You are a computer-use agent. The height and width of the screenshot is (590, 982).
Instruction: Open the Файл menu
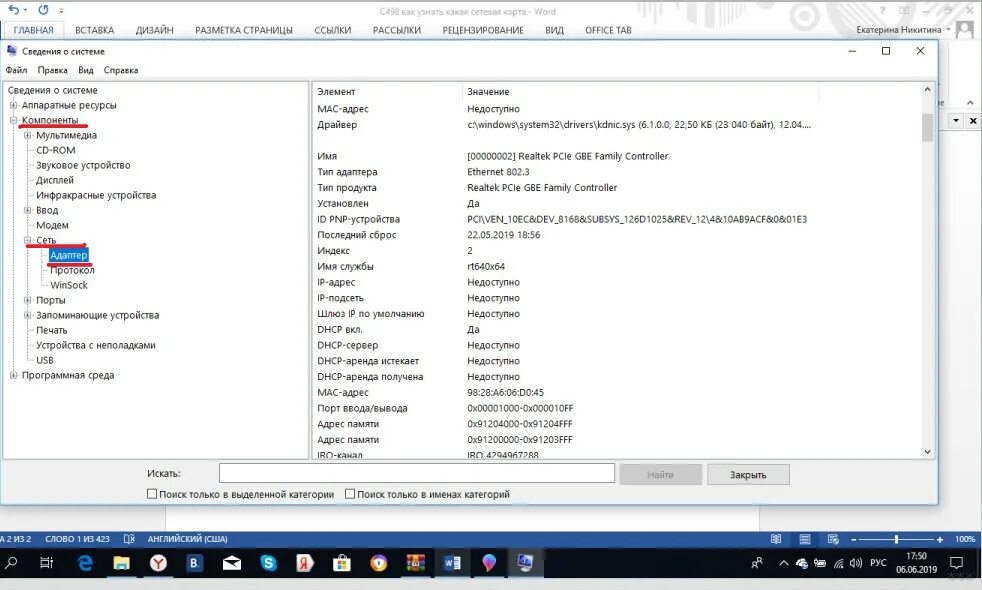[x=16, y=70]
